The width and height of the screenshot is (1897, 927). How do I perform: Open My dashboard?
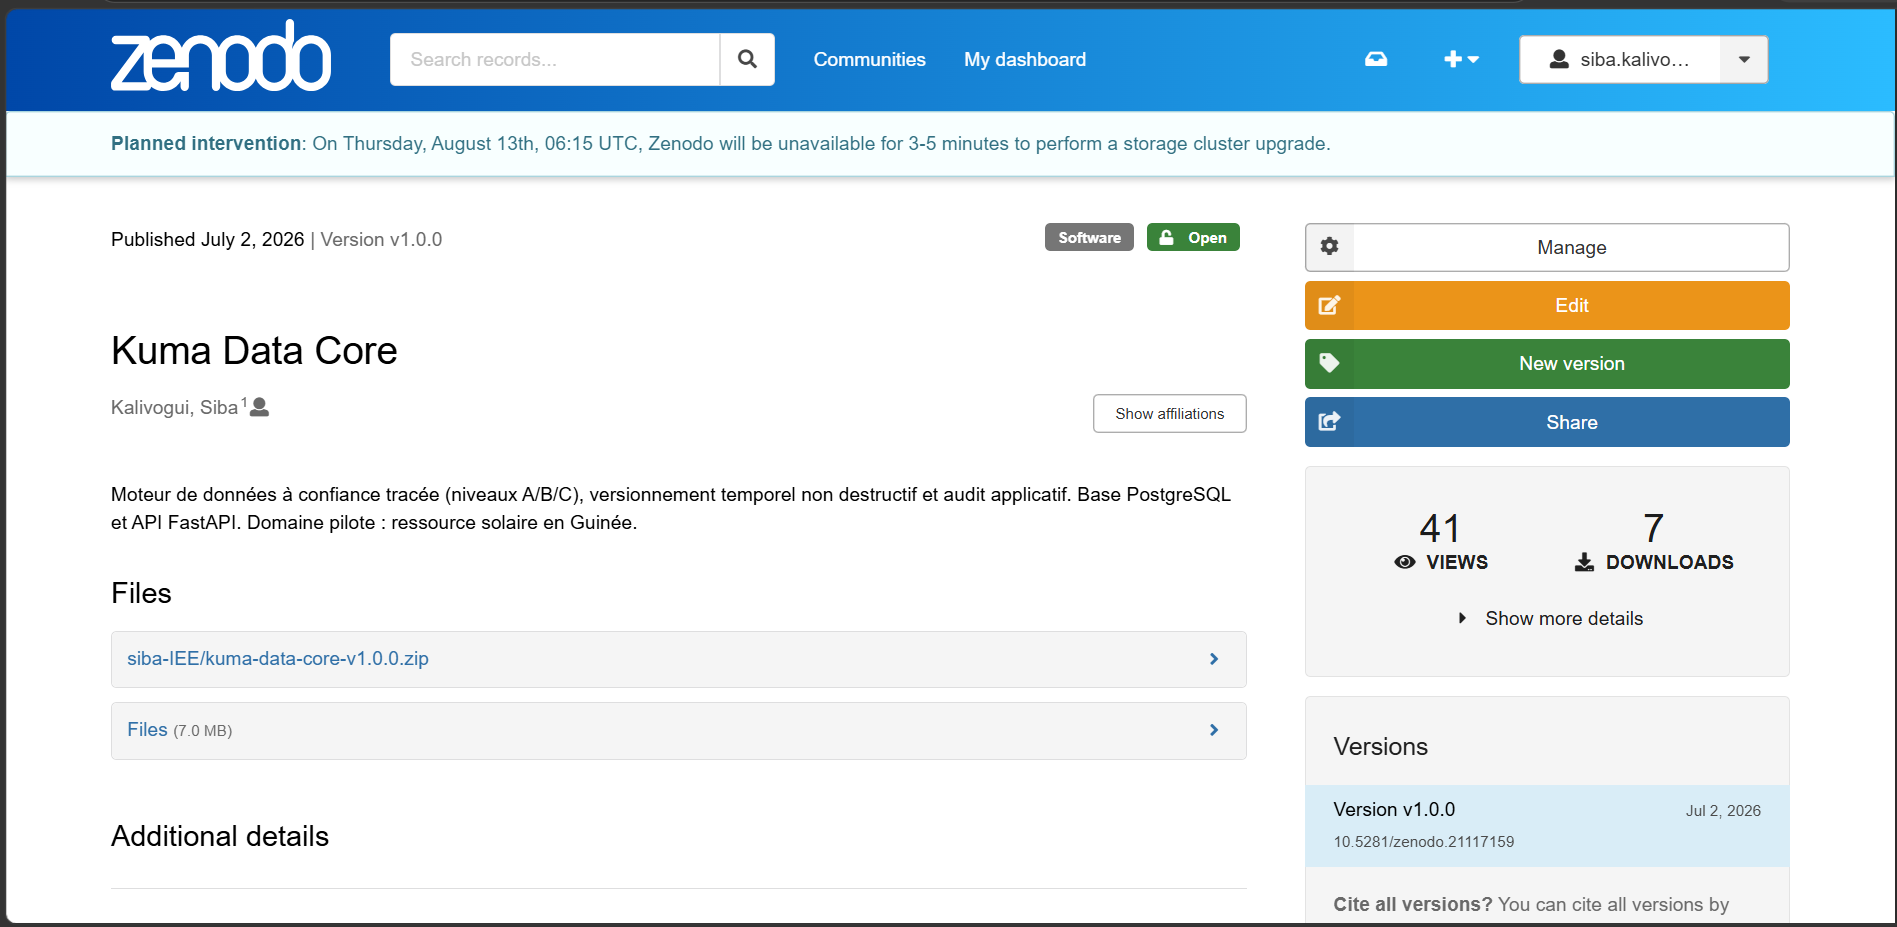point(1025,59)
